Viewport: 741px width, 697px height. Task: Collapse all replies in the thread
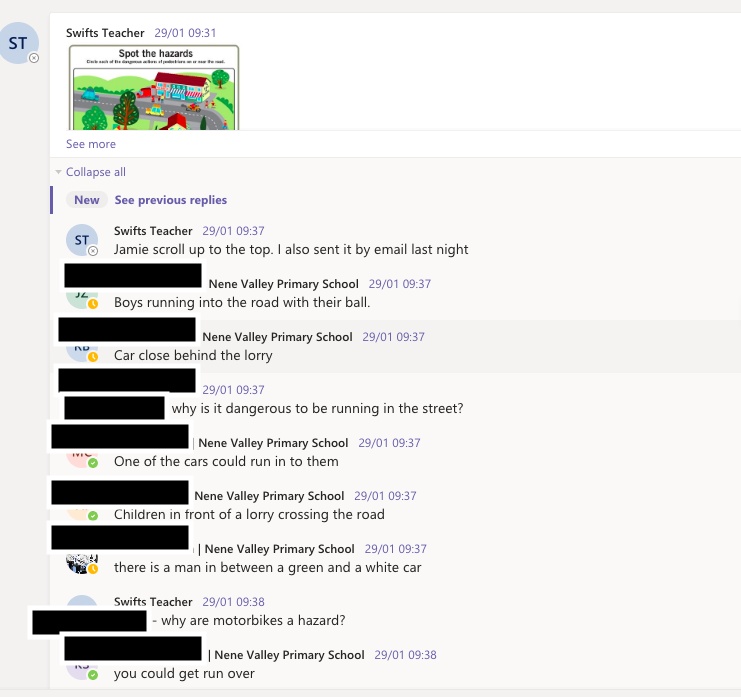point(95,172)
